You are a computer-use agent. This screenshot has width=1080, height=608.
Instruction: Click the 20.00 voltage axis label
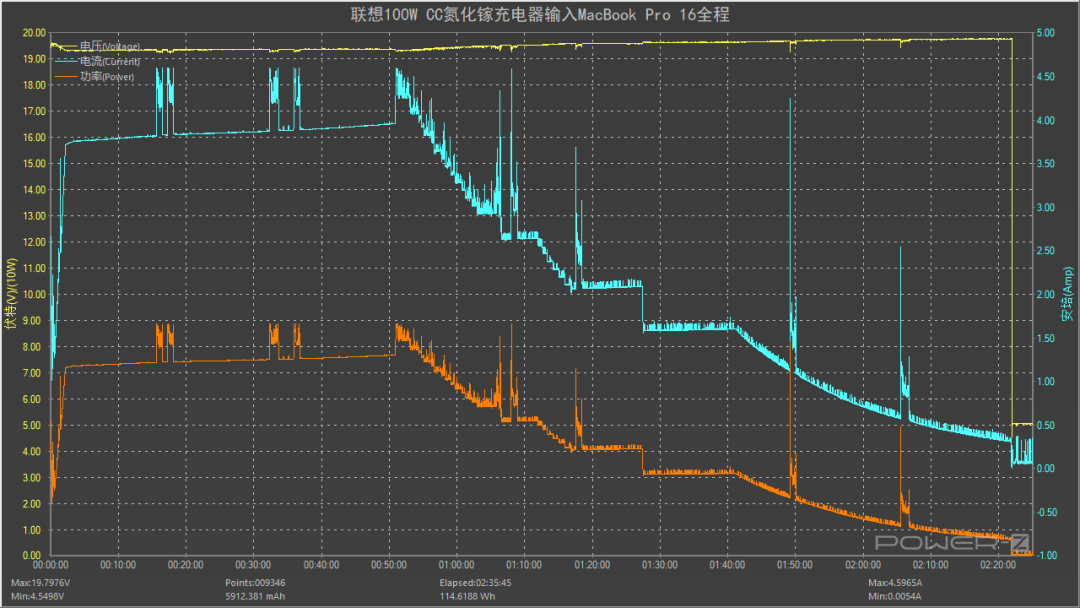tap(34, 32)
